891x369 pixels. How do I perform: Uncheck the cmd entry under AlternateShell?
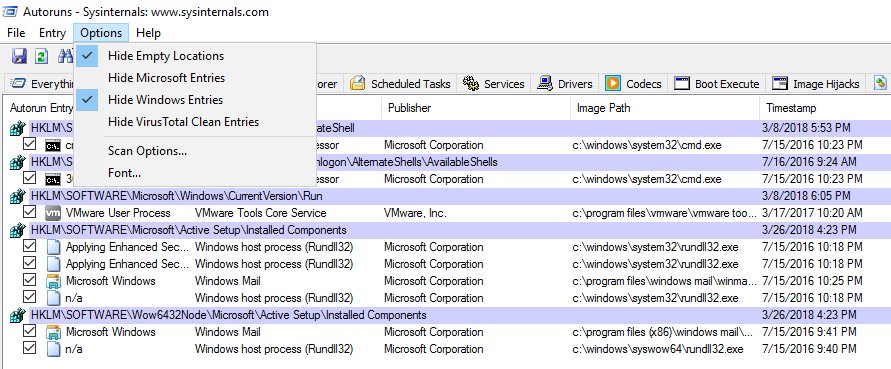pos(30,145)
